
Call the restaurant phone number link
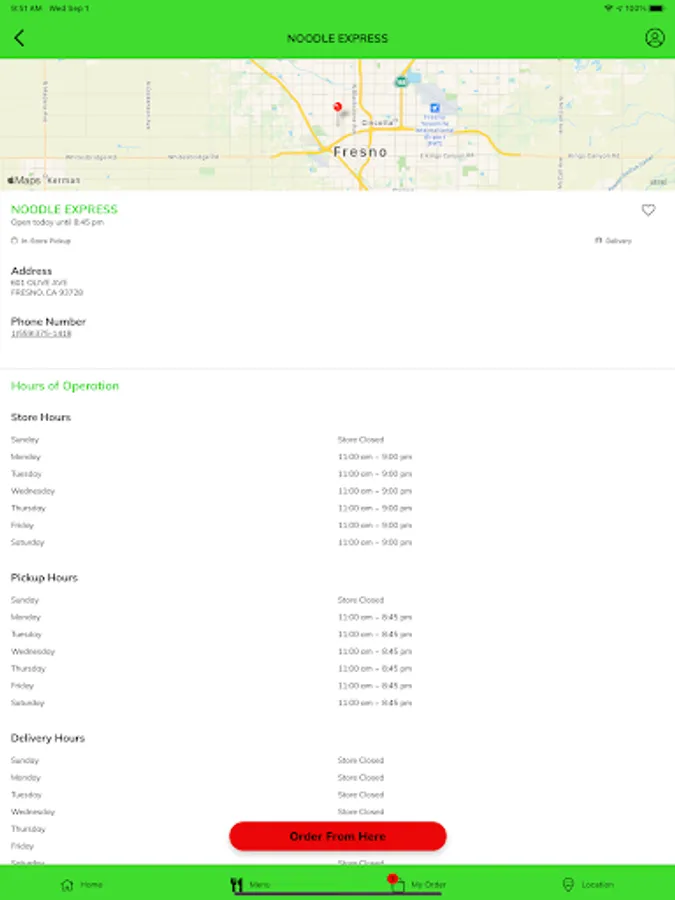41,333
